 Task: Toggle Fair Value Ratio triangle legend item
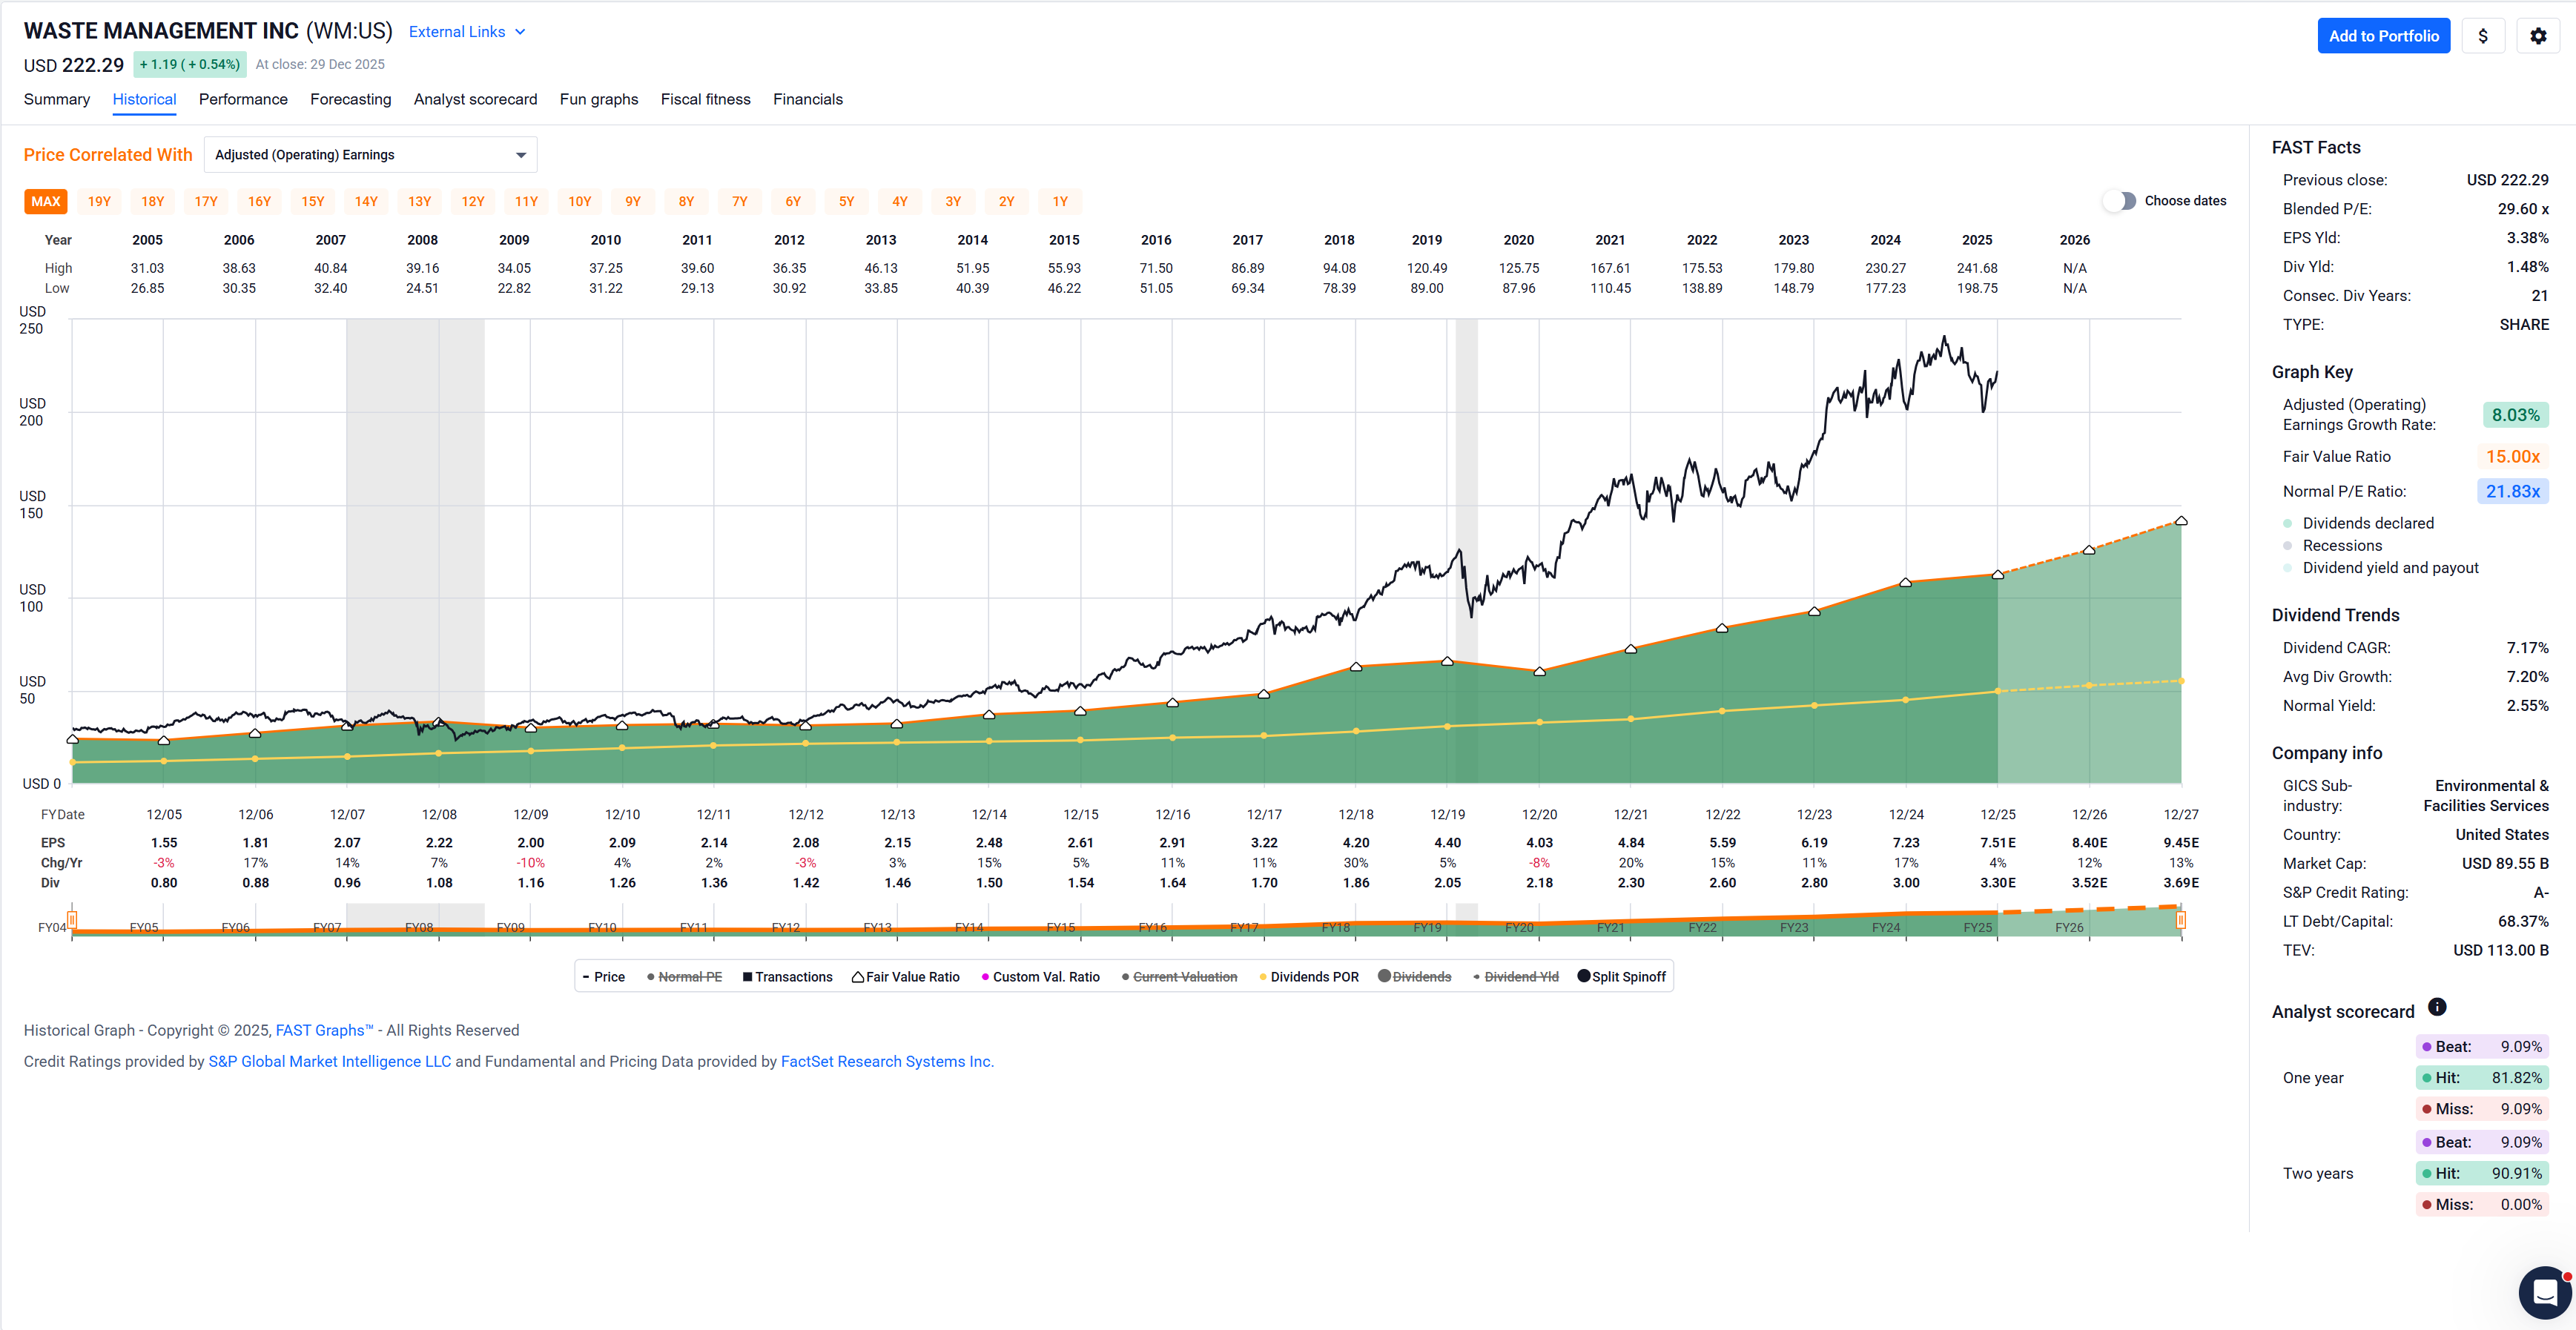858,977
